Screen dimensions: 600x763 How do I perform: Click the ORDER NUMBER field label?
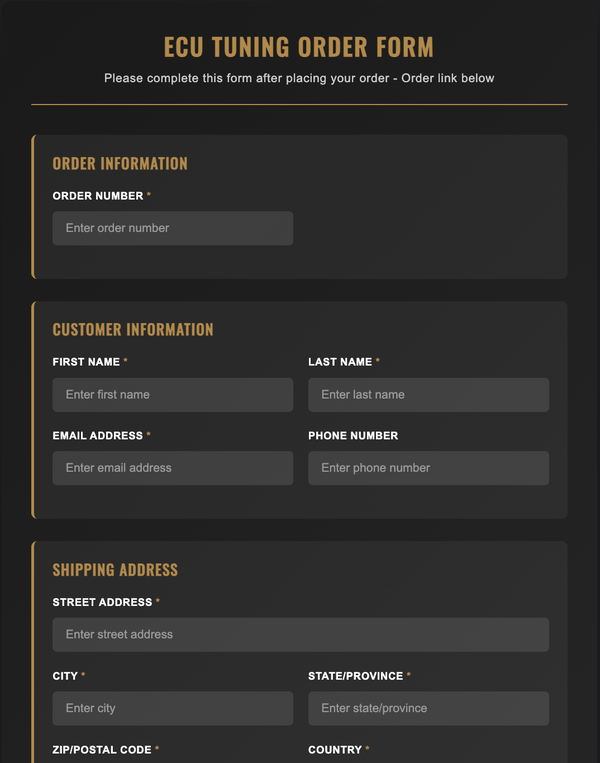pos(98,196)
